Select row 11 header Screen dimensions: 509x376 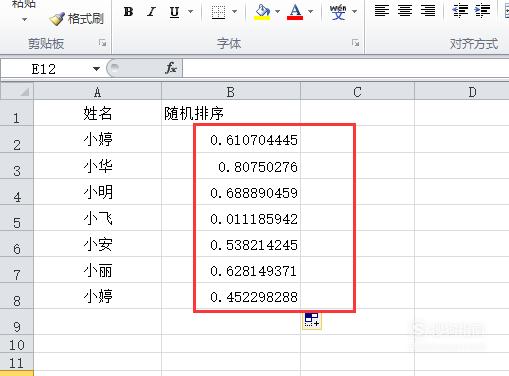click(17, 362)
